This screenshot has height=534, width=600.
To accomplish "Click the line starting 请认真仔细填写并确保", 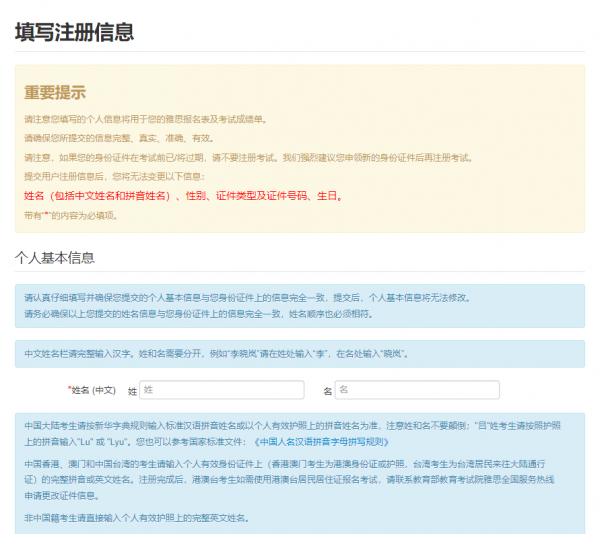I will click(248, 298).
